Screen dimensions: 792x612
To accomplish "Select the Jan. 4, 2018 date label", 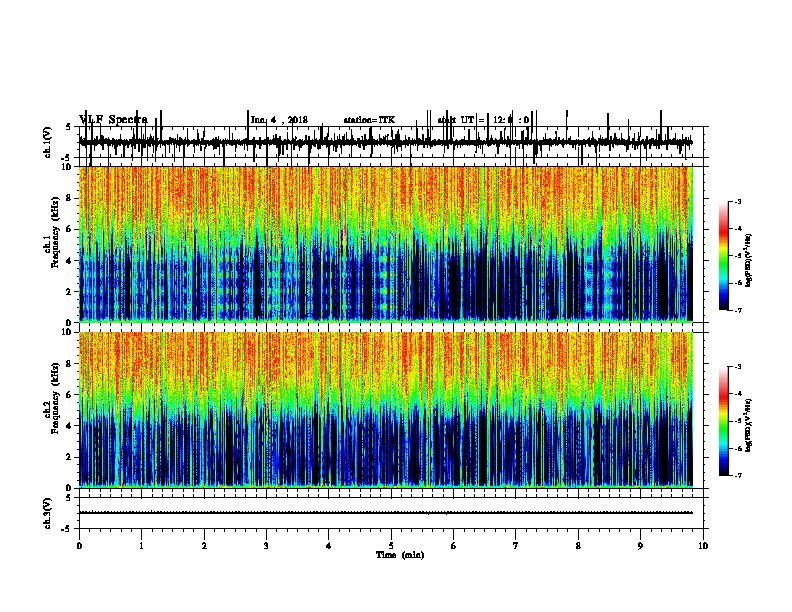I will click(279, 120).
